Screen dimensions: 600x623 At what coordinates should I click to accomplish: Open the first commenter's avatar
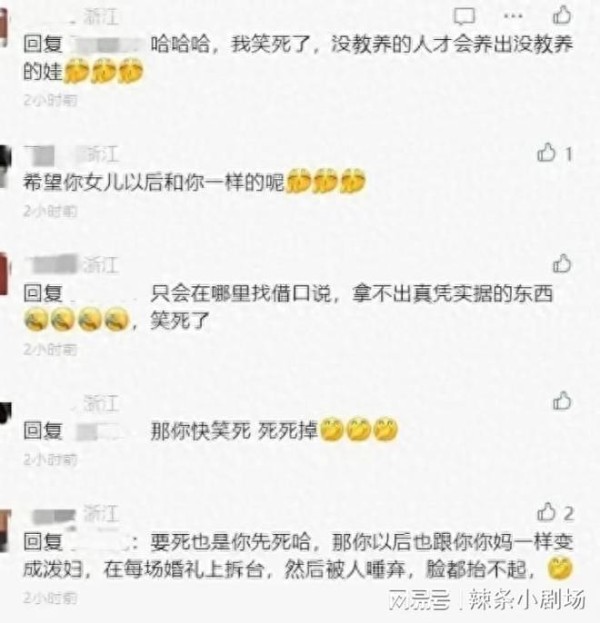coord(3,28)
